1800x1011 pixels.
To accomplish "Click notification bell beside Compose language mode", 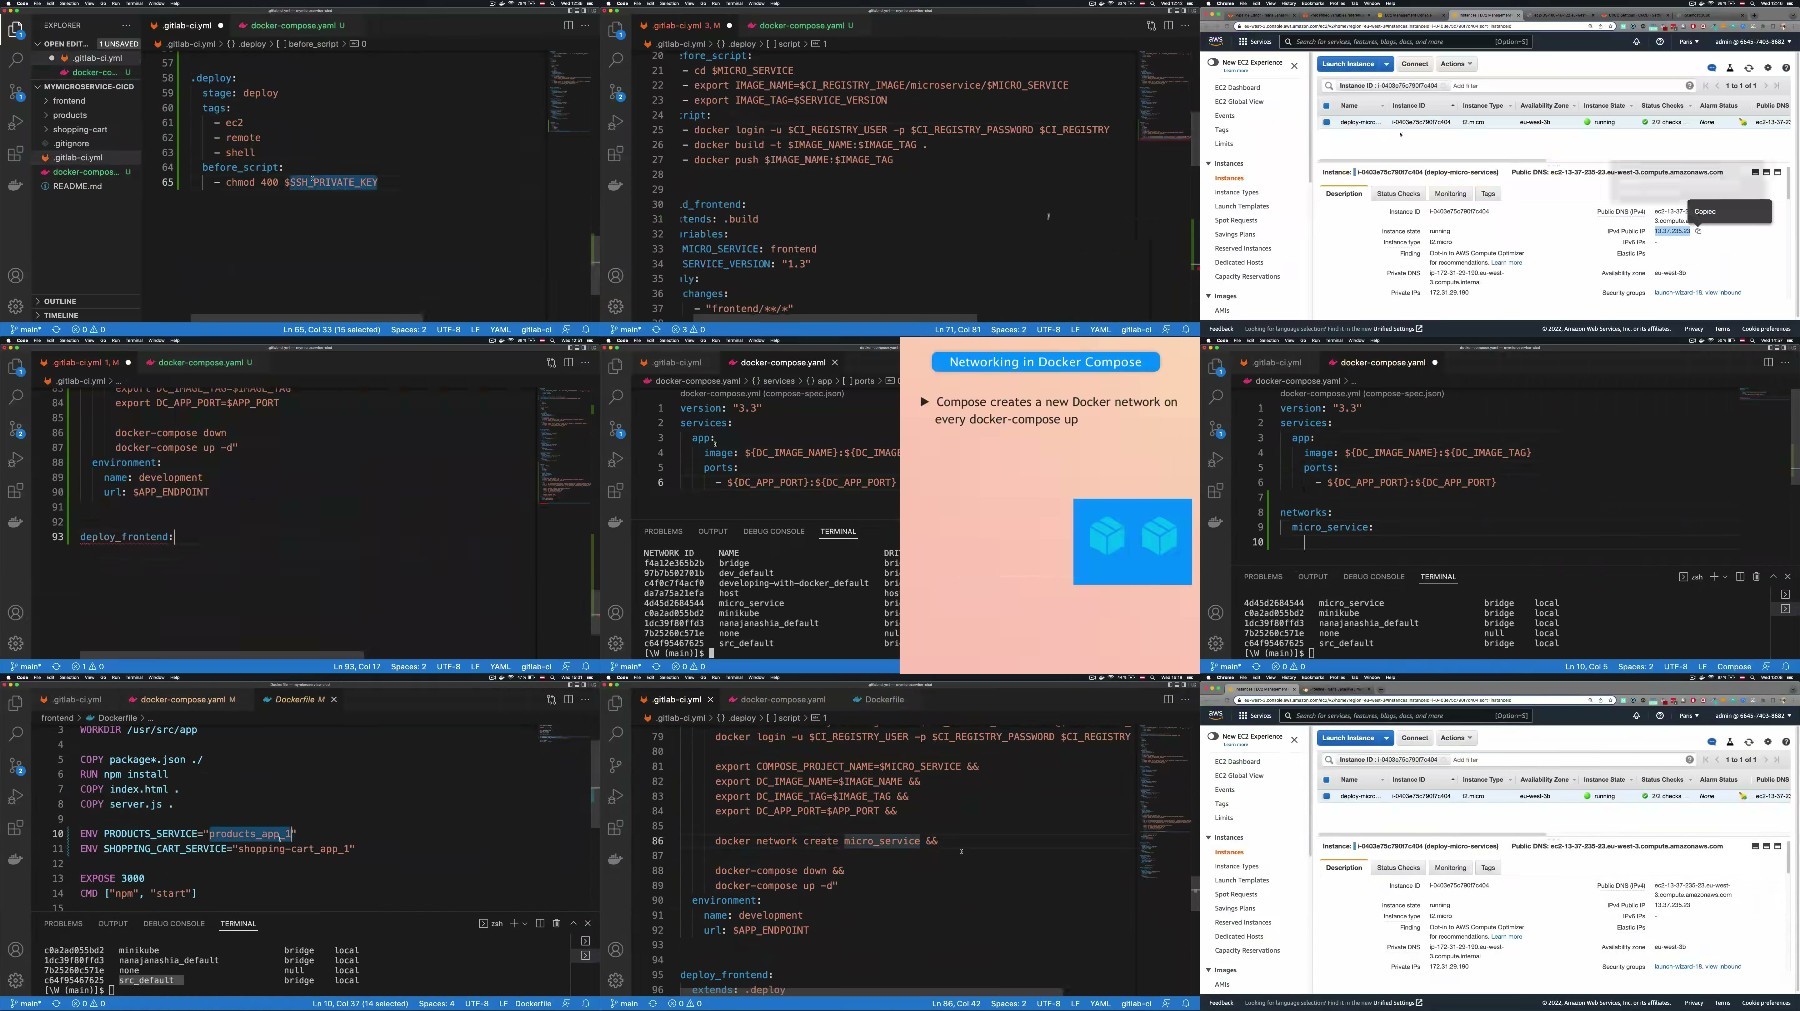I will pyautogui.click(x=1786, y=666).
